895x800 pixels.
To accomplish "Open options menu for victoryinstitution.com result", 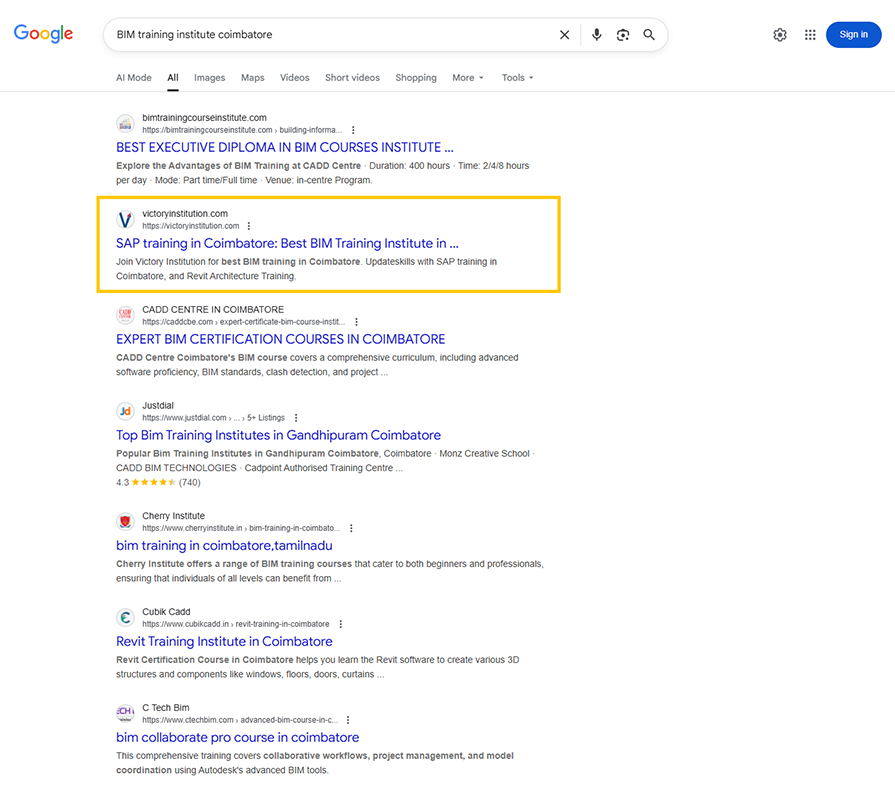I will [249, 226].
